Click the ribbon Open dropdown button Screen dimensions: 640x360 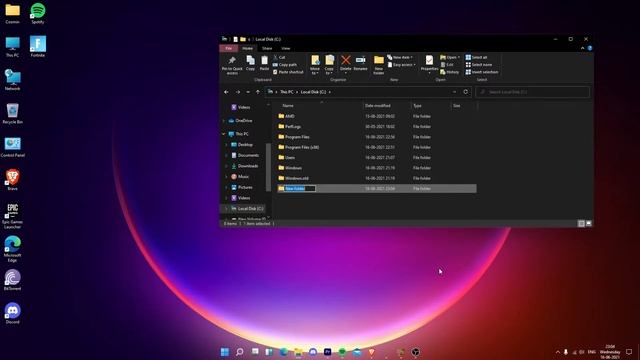450,58
